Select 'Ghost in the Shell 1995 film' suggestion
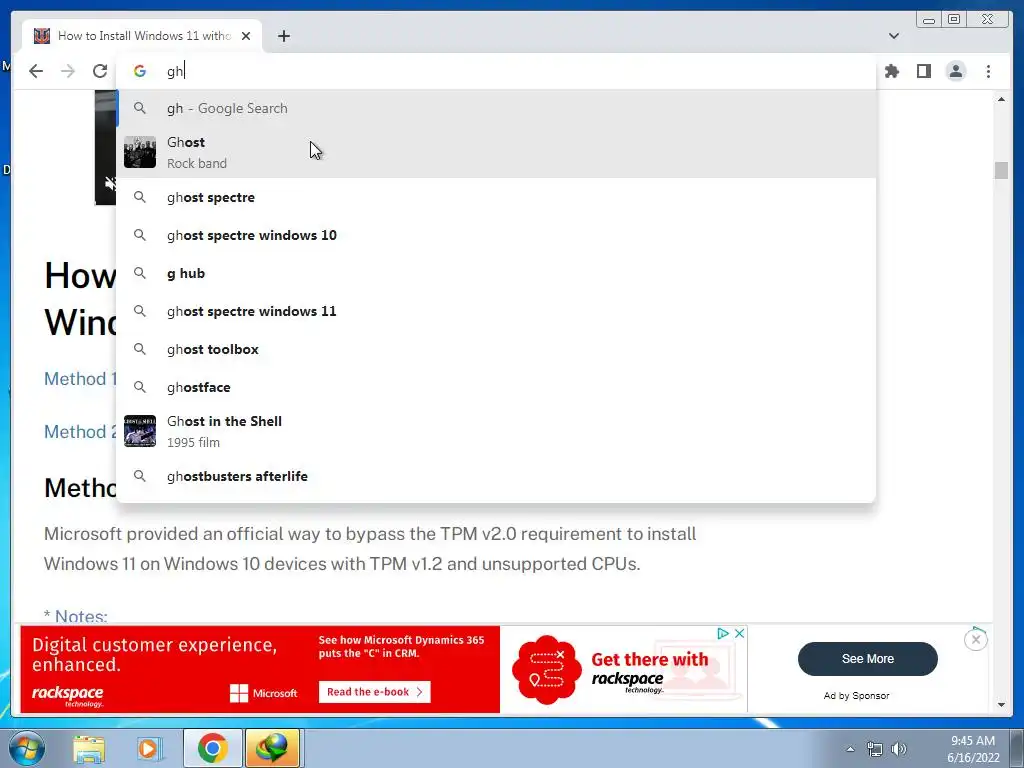Screen dimensions: 1024x768 (x=496, y=432)
